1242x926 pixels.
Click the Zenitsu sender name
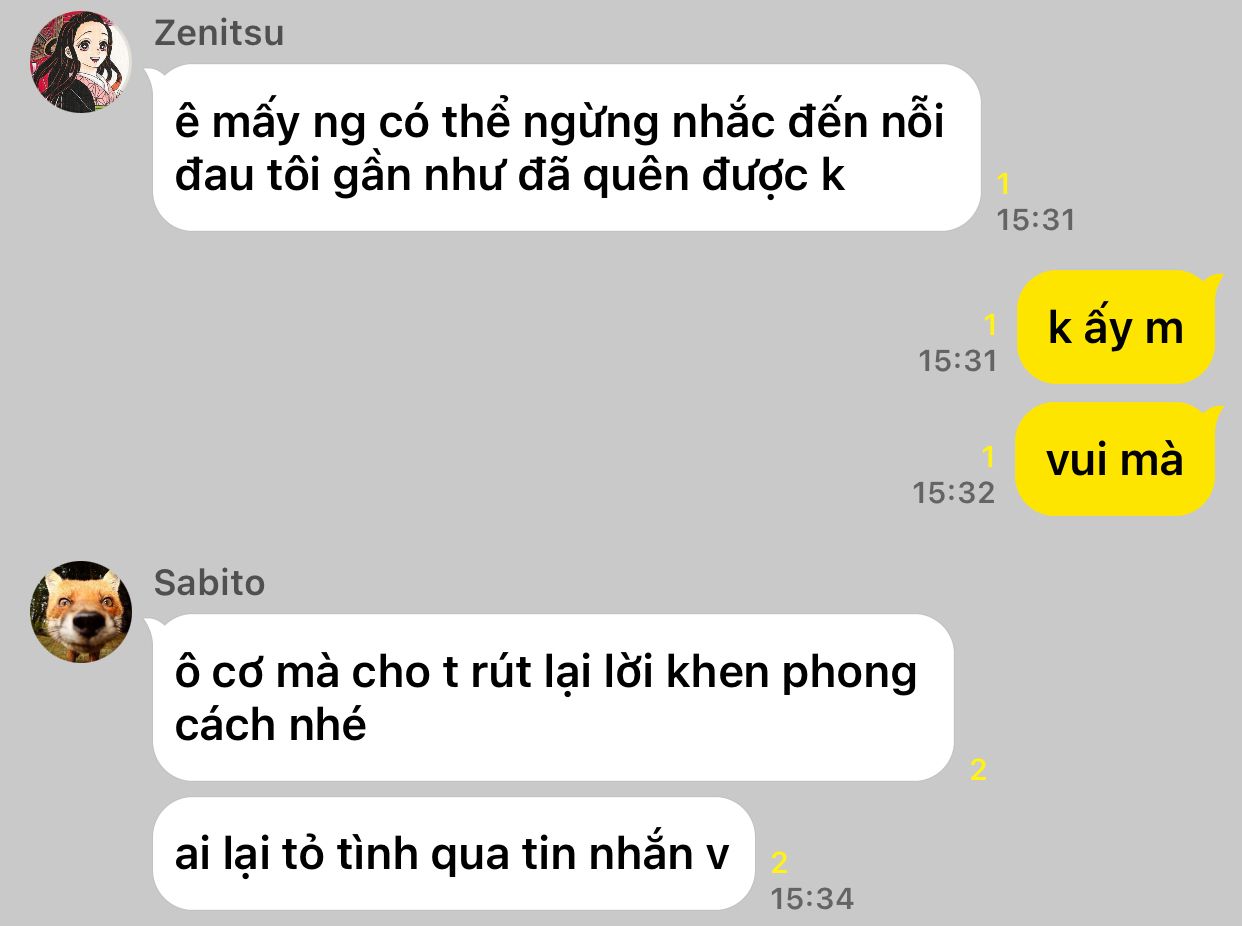[x=219, y=33]
